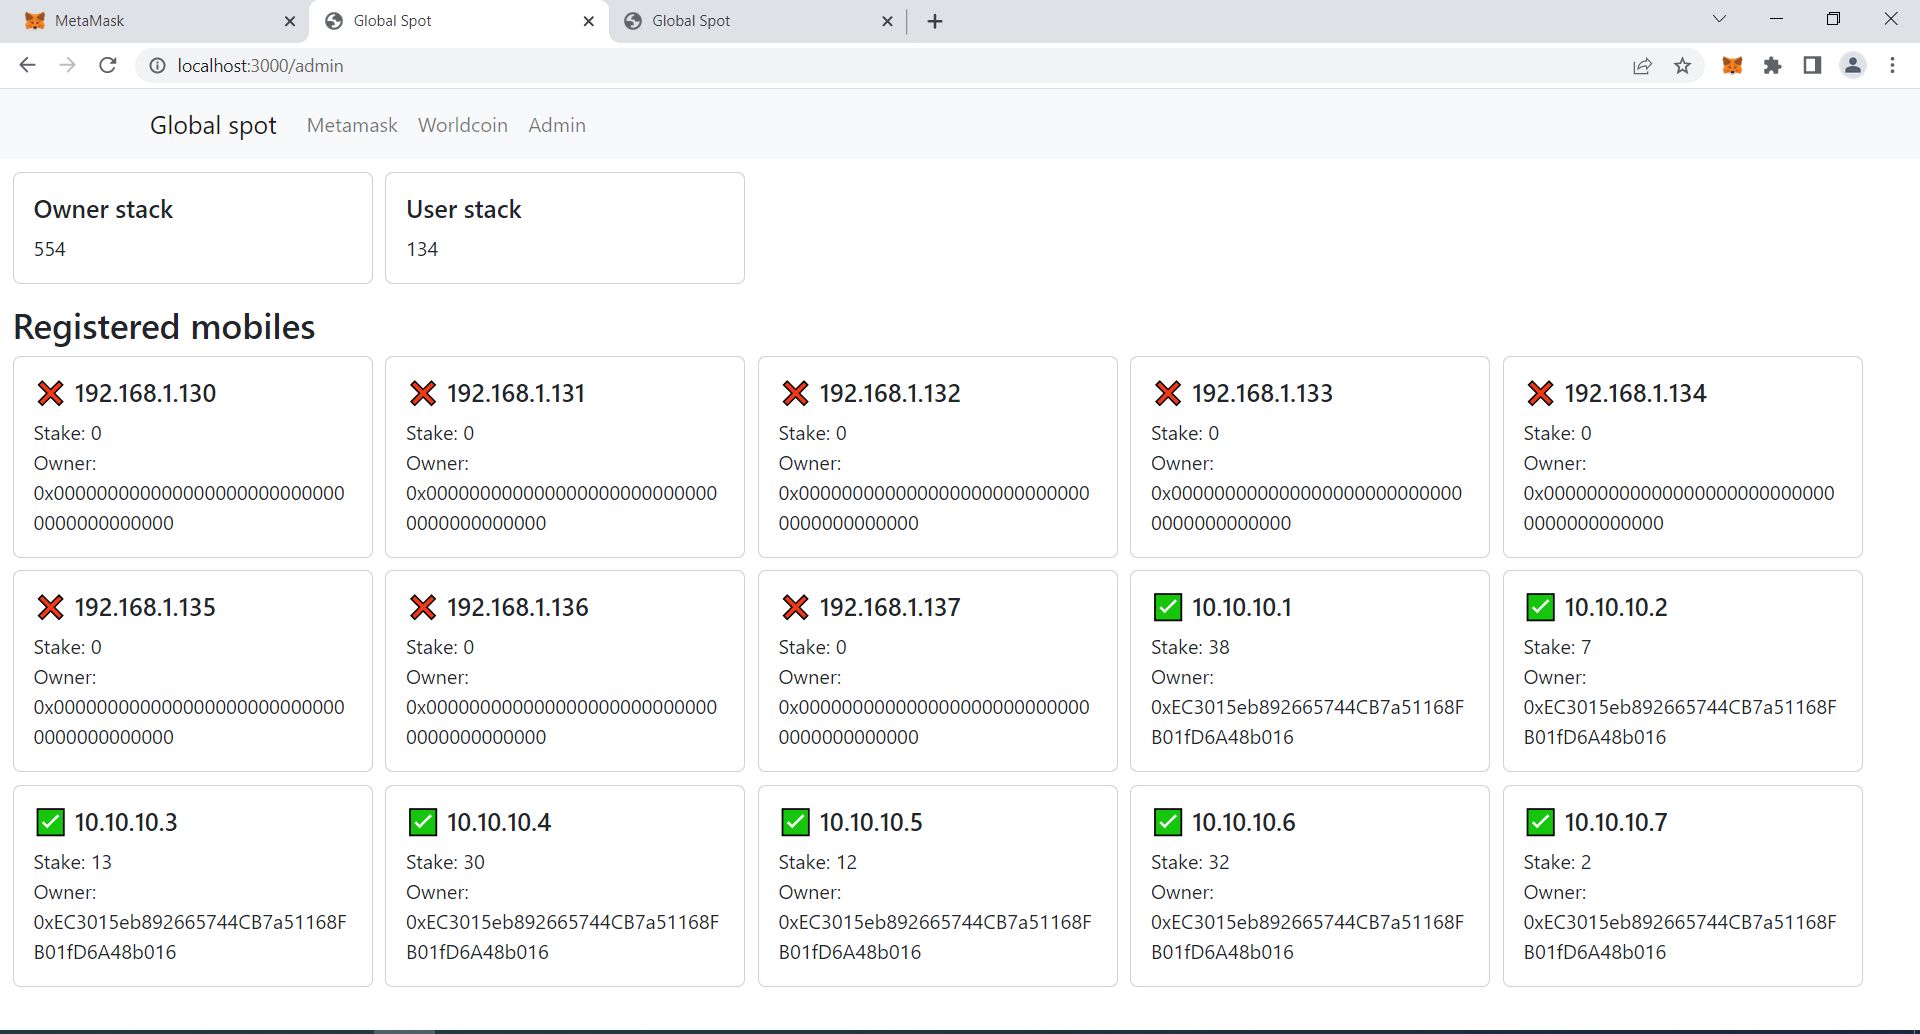Viewport: 1920px width, 1034px height.
Task: View site information icon in address bar
Action: (157, 65)
